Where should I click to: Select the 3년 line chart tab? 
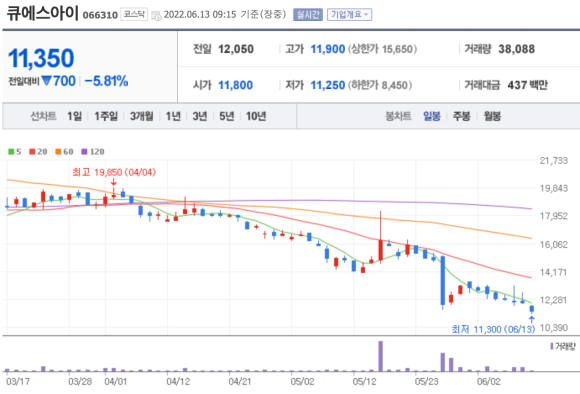(200, 116)
